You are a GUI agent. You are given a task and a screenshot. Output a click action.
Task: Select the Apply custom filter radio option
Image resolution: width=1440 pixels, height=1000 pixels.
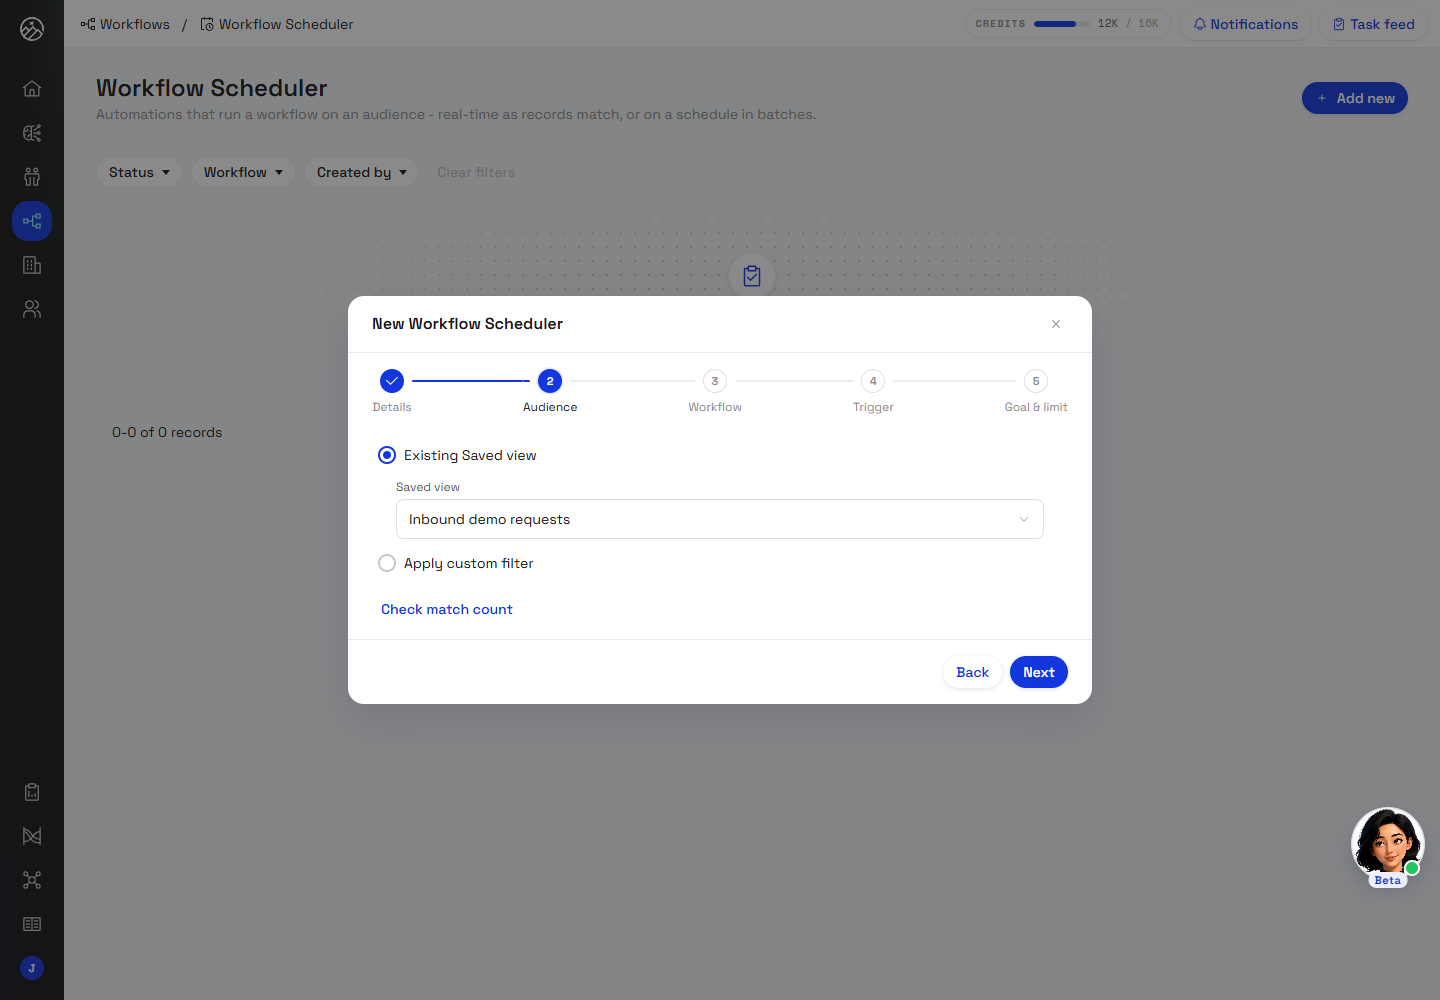tap(387, 563)
